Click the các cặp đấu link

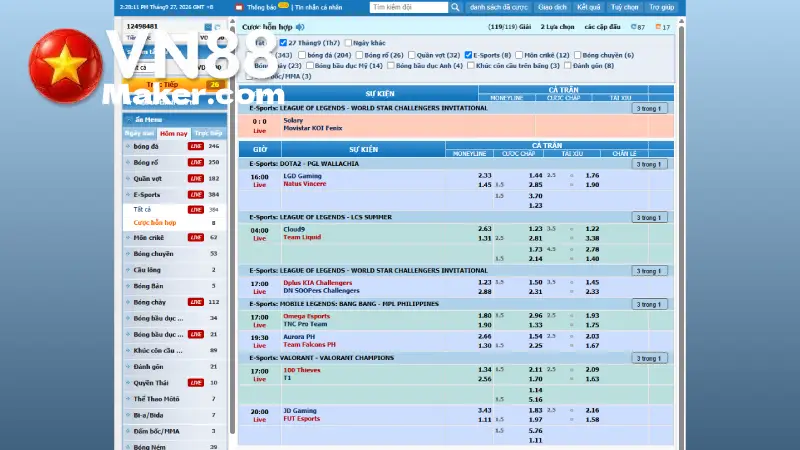pos(602,27)
